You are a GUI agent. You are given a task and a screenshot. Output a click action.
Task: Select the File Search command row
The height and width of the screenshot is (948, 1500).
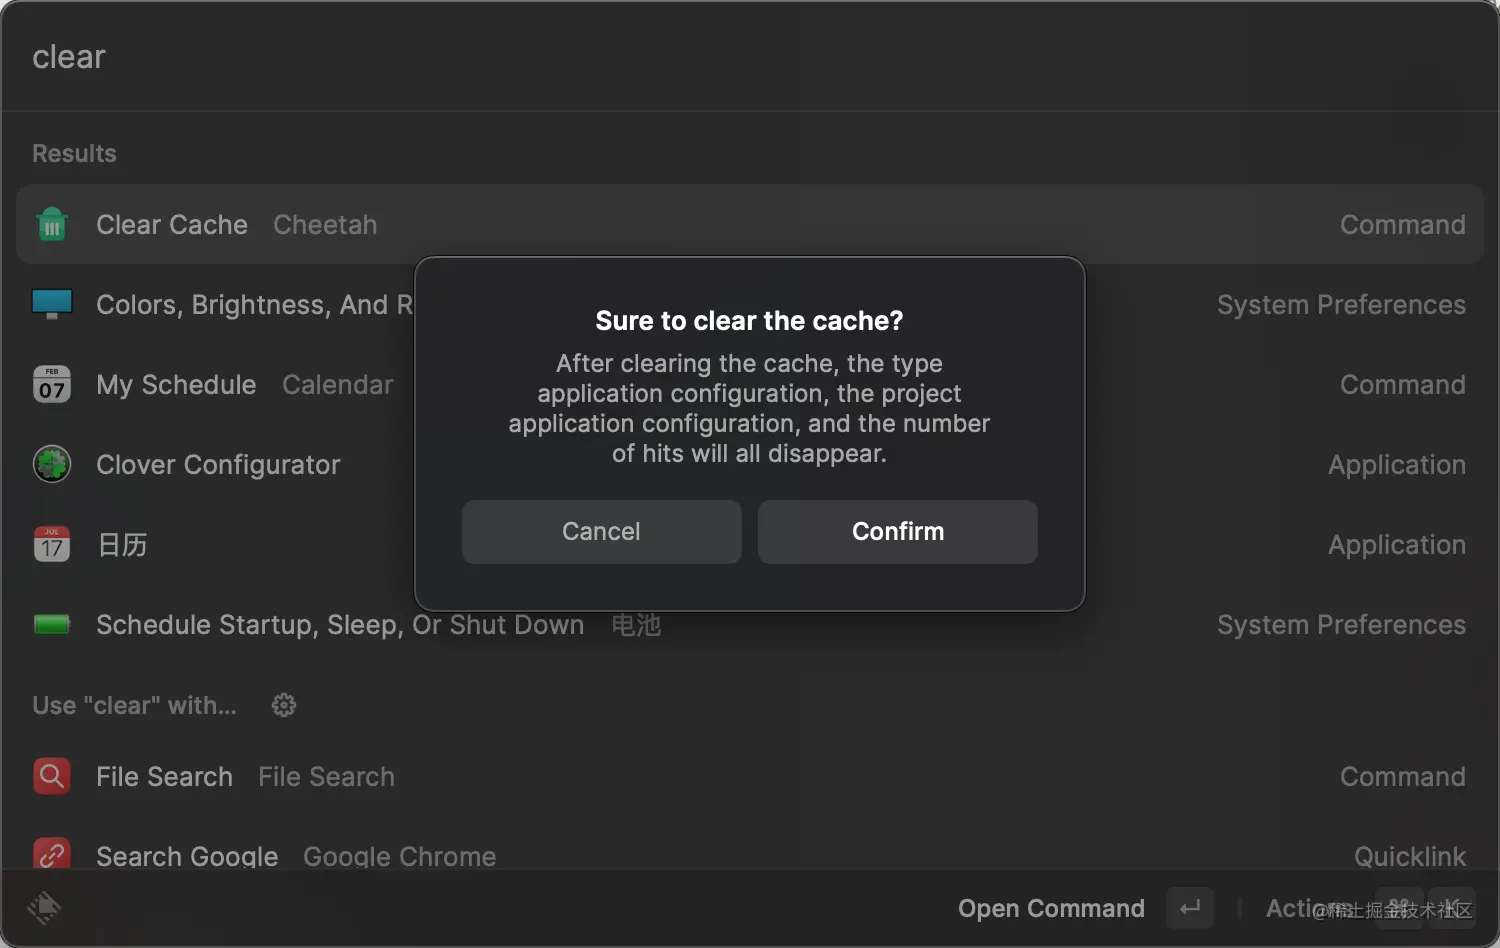tap(700, 777)
